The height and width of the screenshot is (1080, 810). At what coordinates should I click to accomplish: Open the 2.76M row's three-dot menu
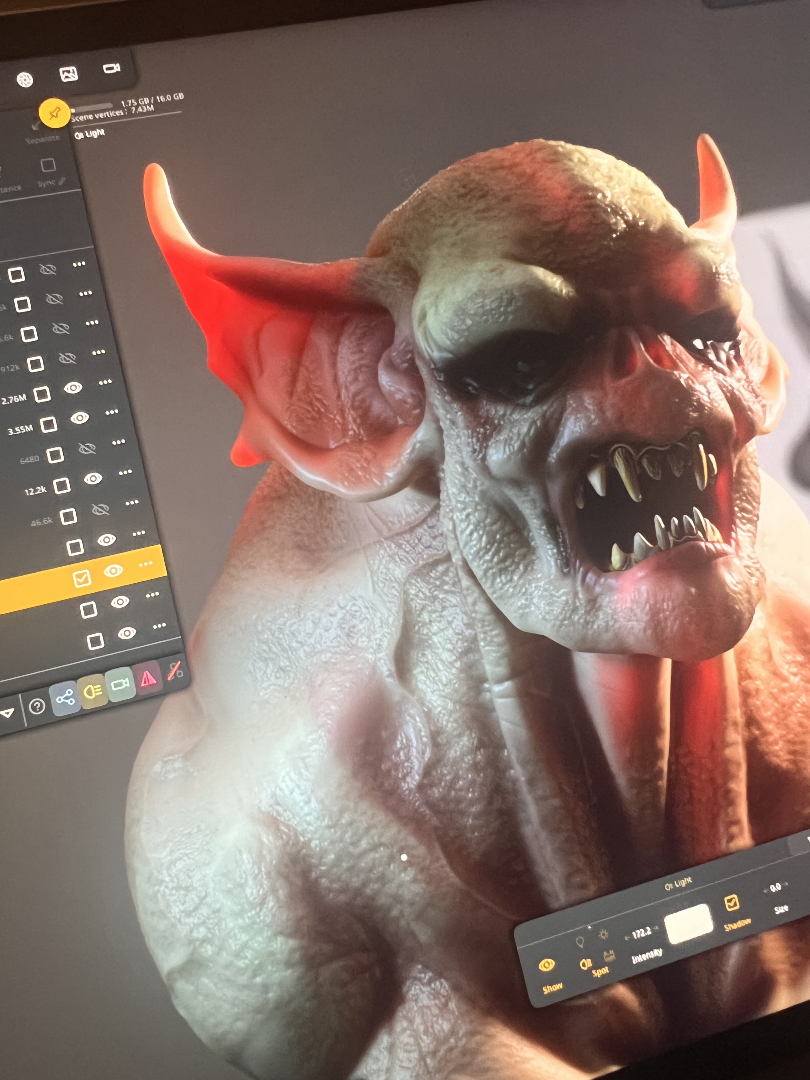(x=105, y=382)
